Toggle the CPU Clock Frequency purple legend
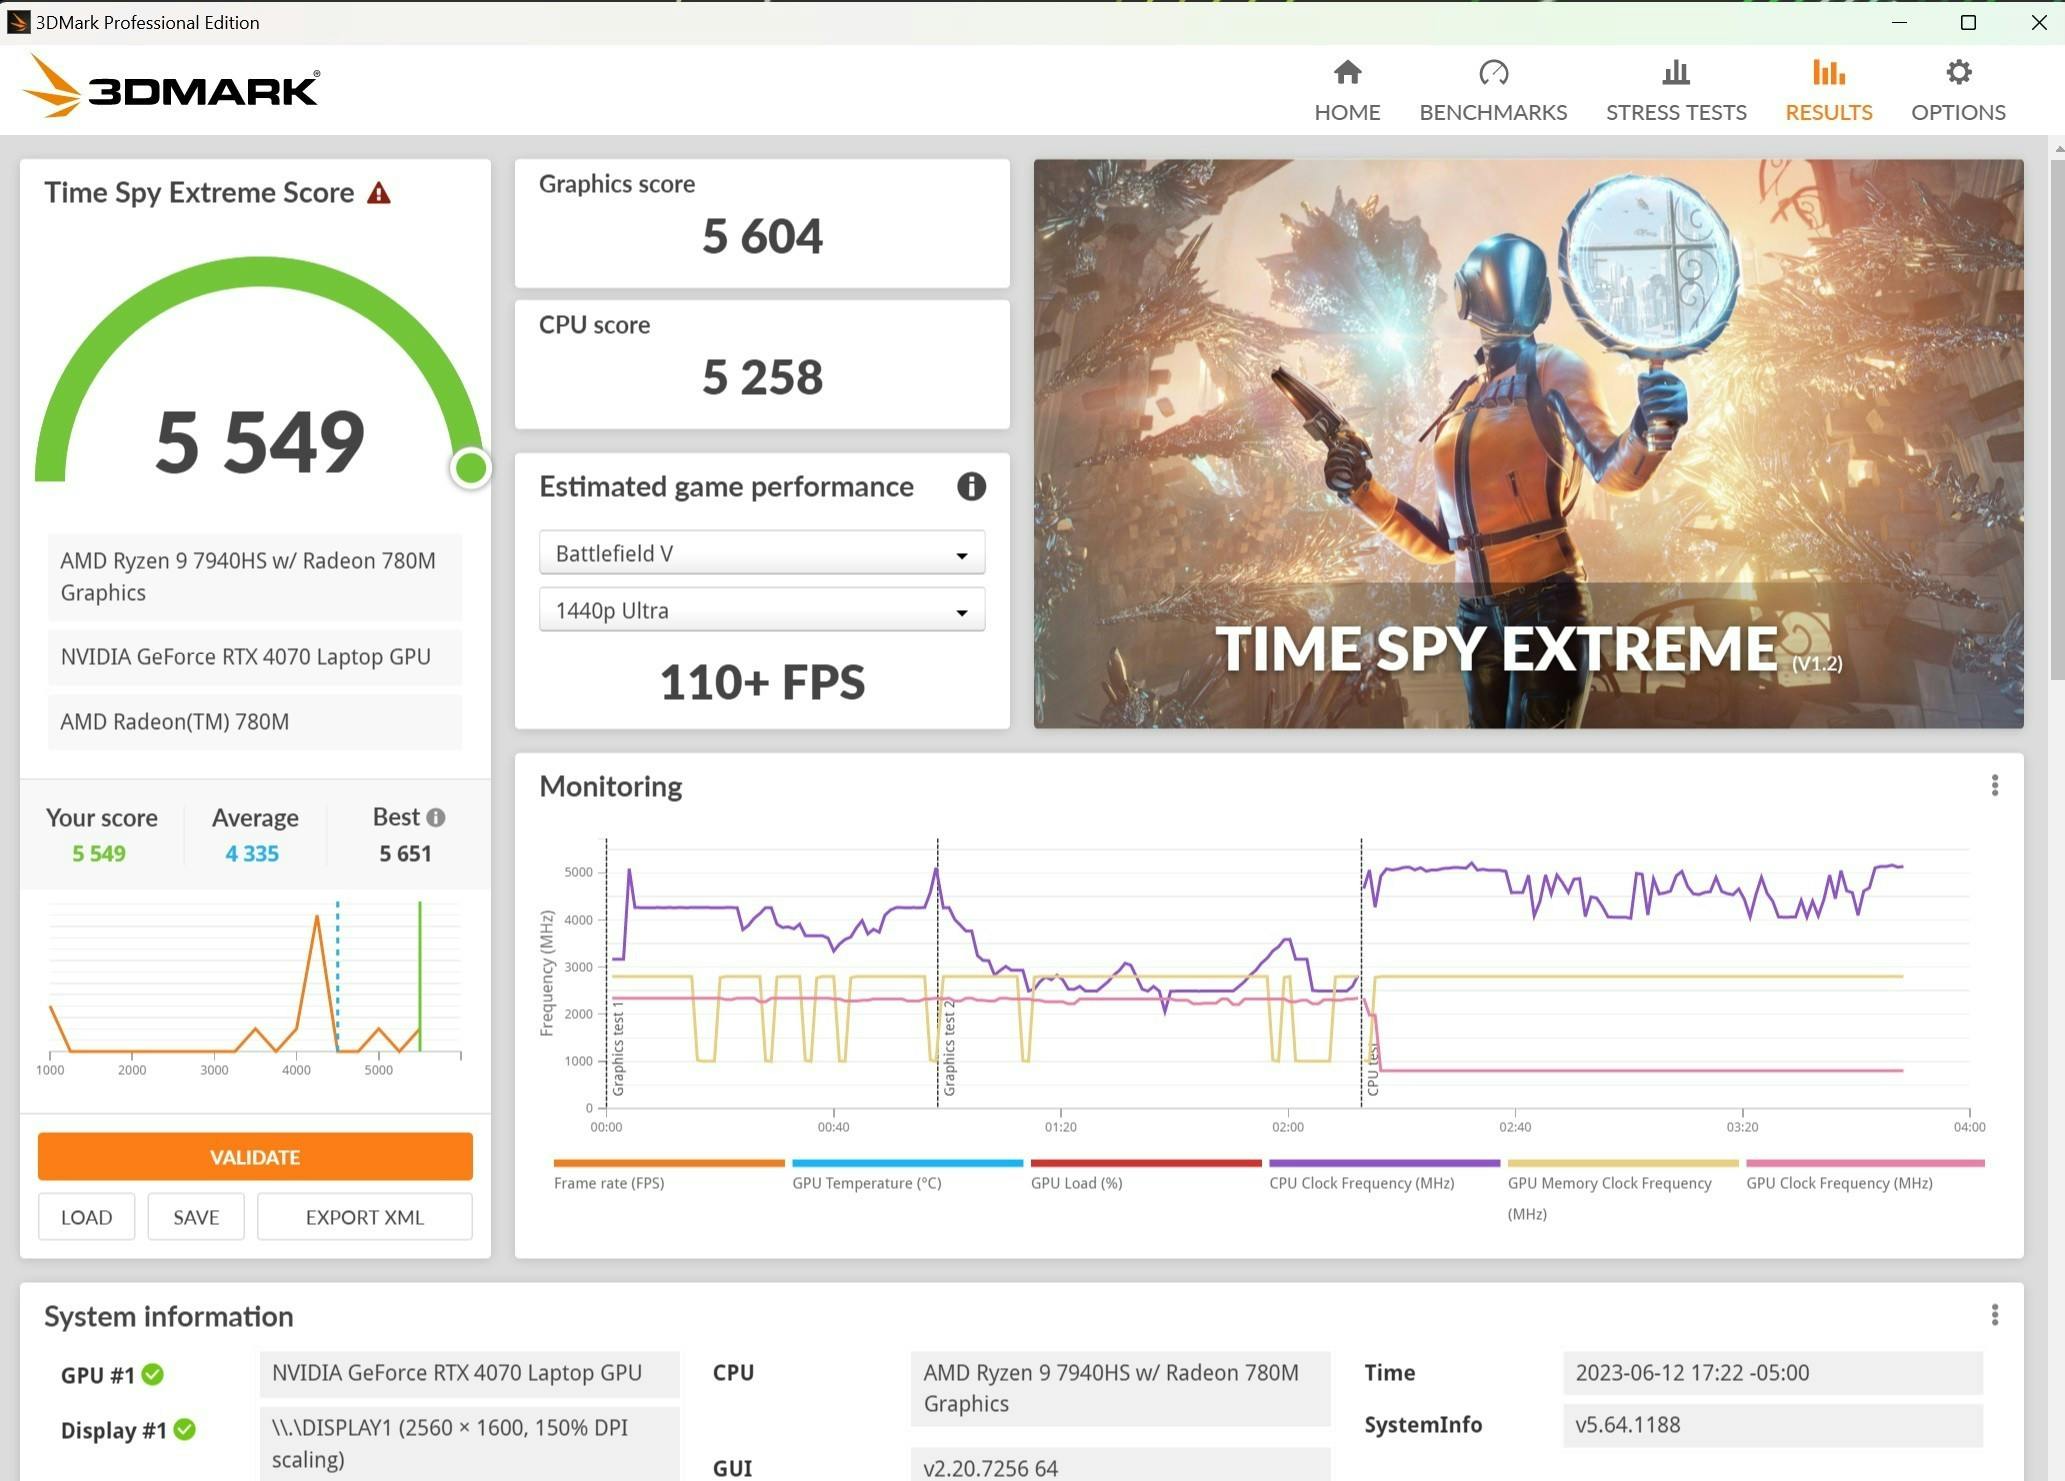The image size is (2065, 1481). (1384, 1175)
